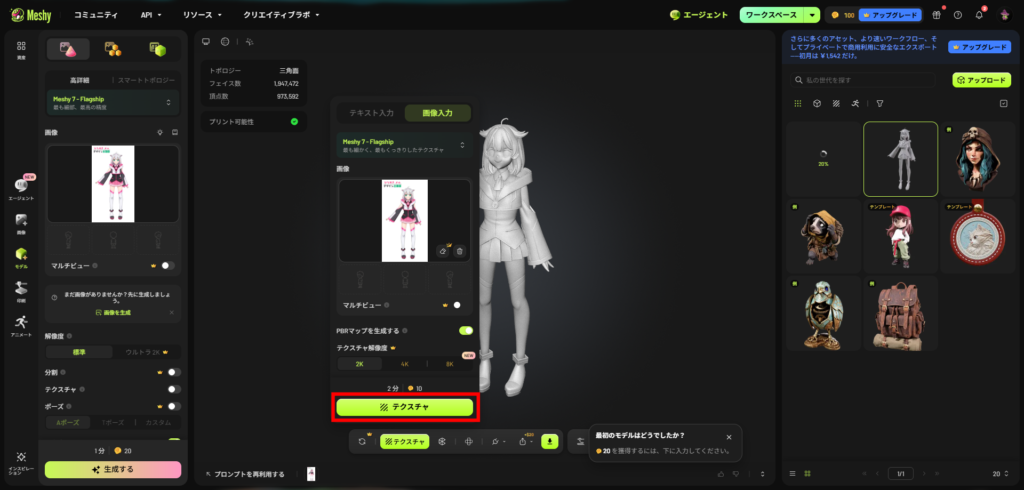
Task: Click the large green テクスチャ generate button
Action: coord(405,407)
